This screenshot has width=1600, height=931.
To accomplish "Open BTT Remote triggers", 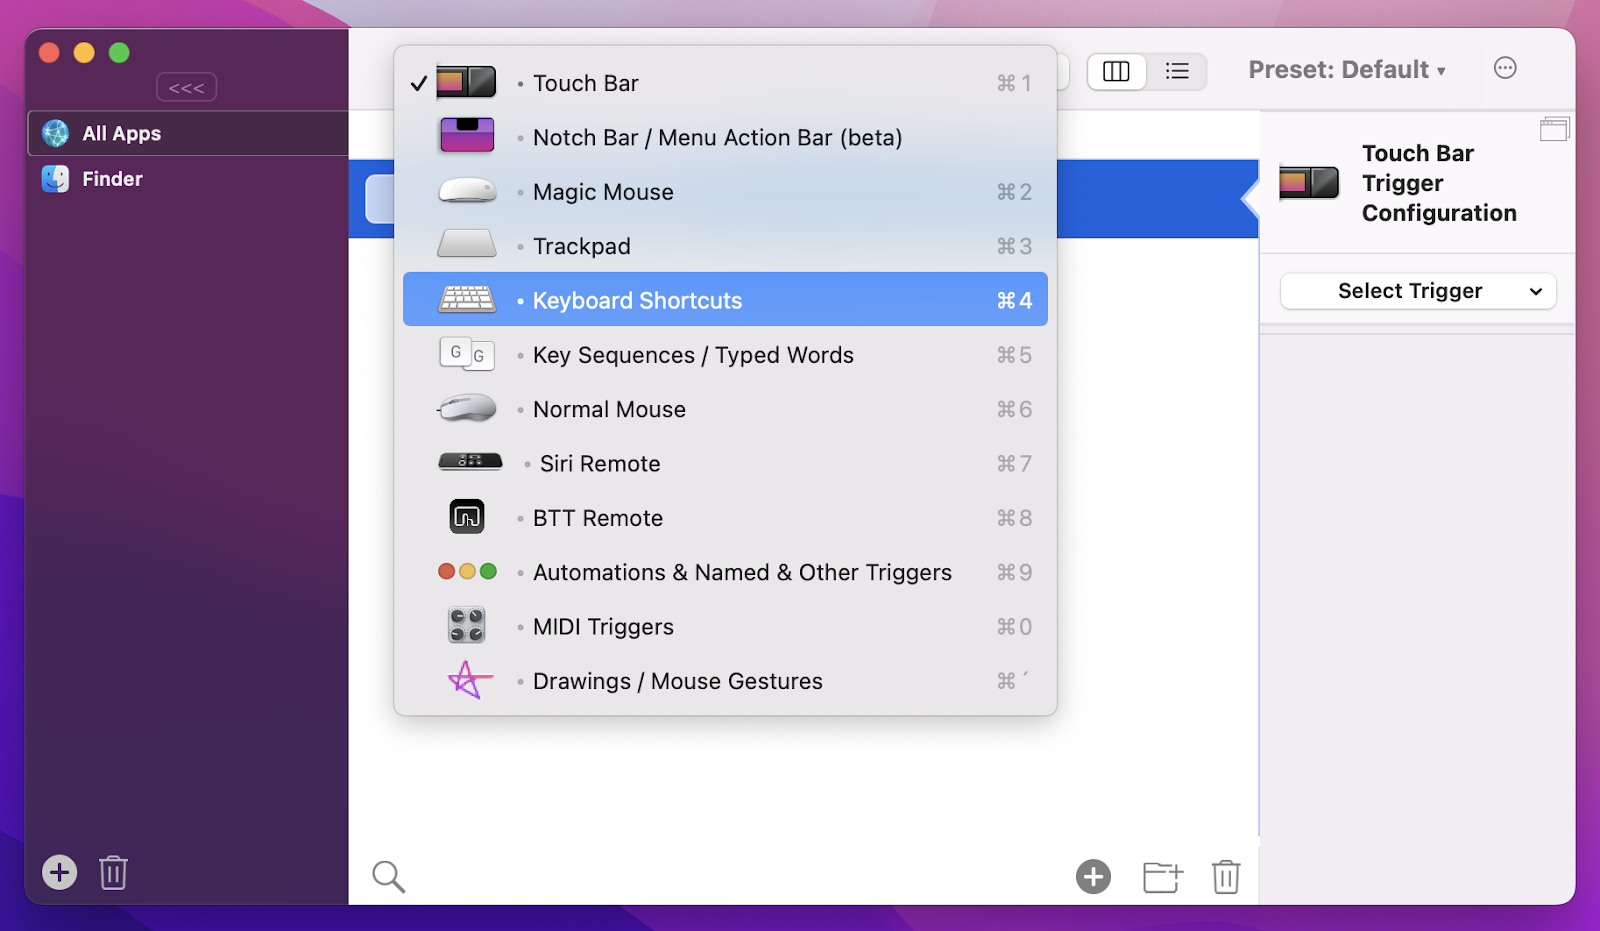I will (x=597, y=518).
